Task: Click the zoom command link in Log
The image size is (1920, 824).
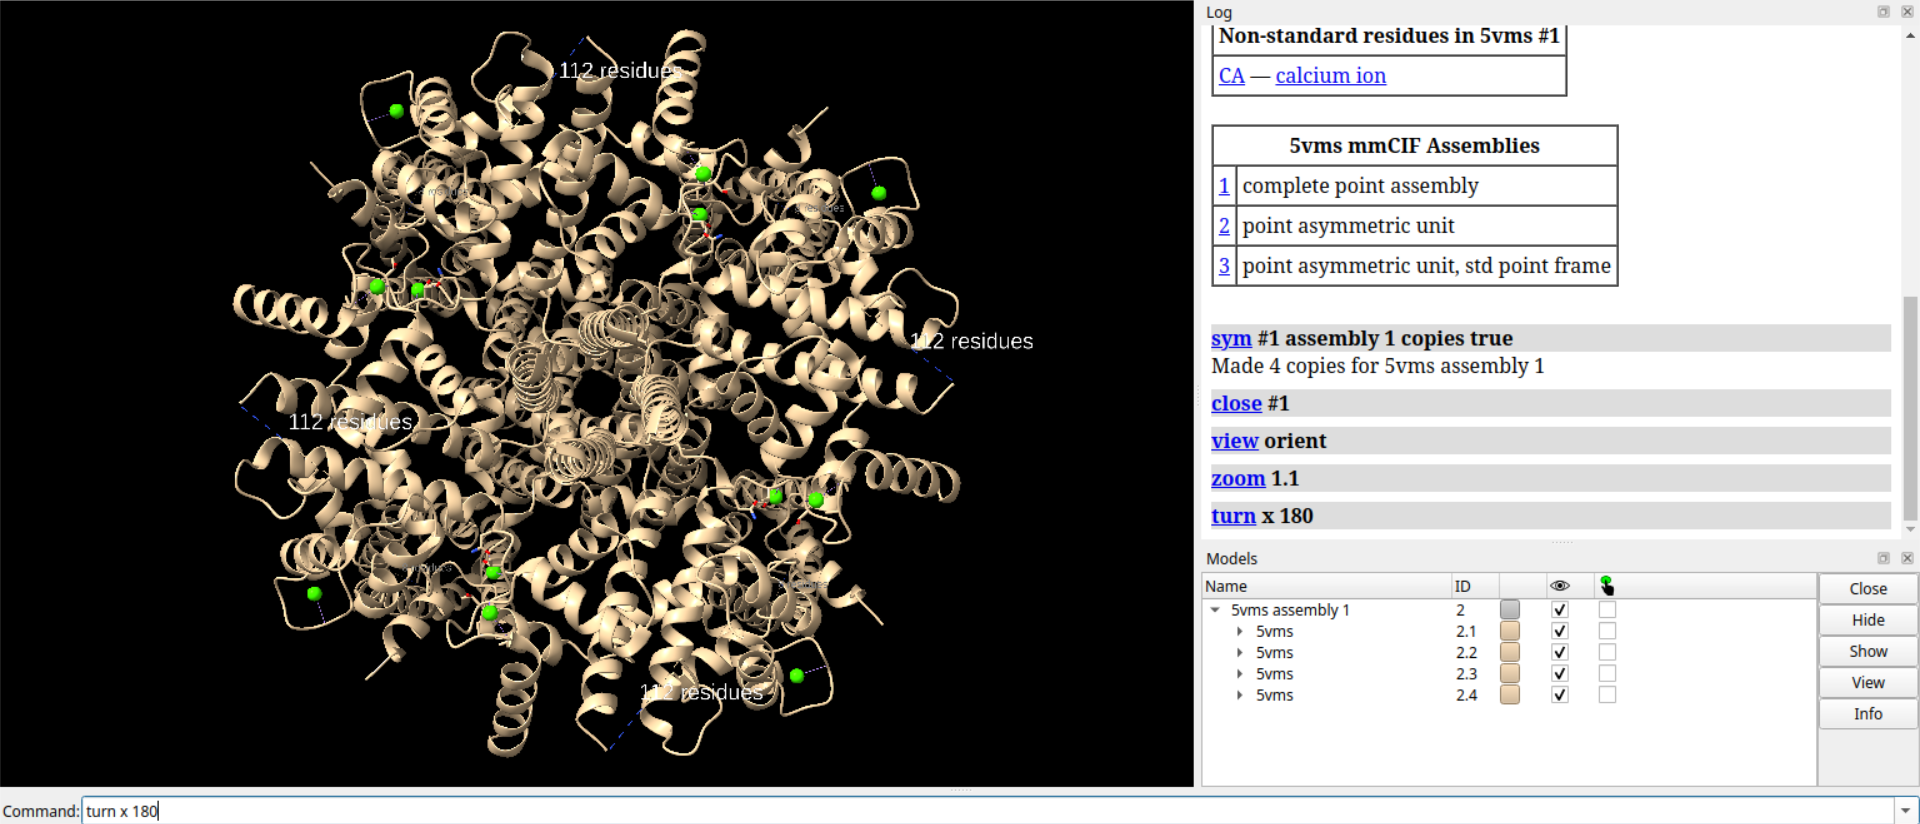Action: click(x=1238, y=479)
